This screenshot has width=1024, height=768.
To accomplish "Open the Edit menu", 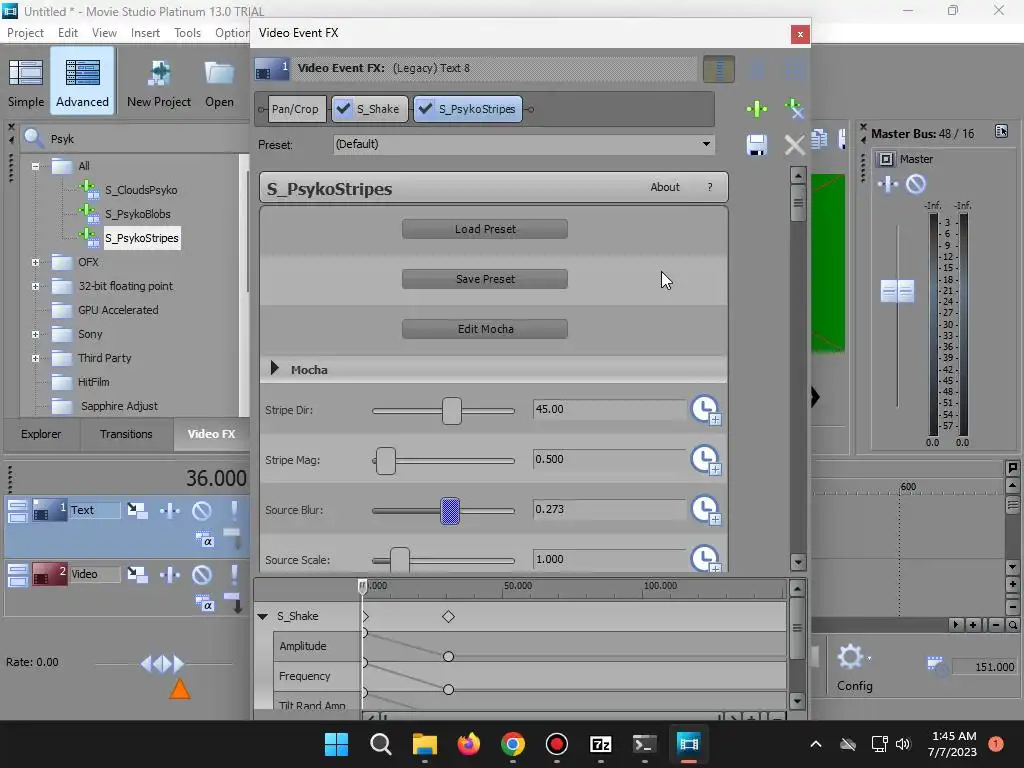I will (x=68, y=33).
